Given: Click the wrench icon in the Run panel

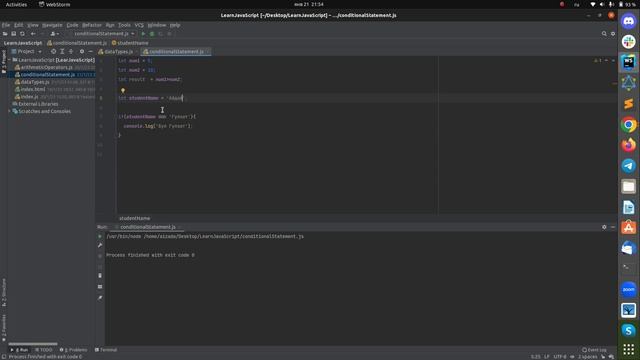Looking at the screenshot, I should pos(100,245).
